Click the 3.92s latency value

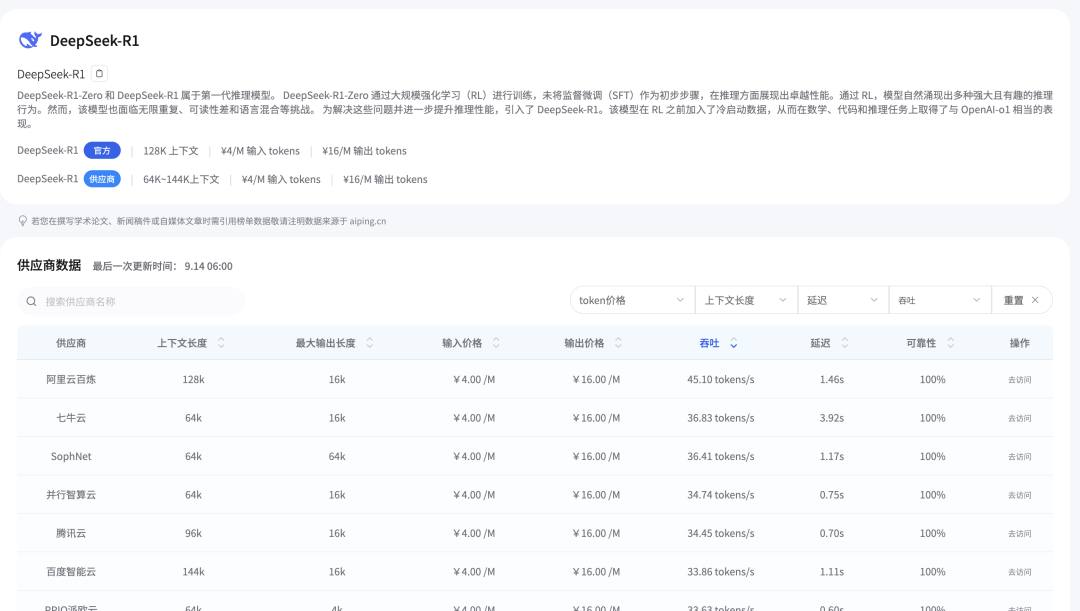coord(831,418)
